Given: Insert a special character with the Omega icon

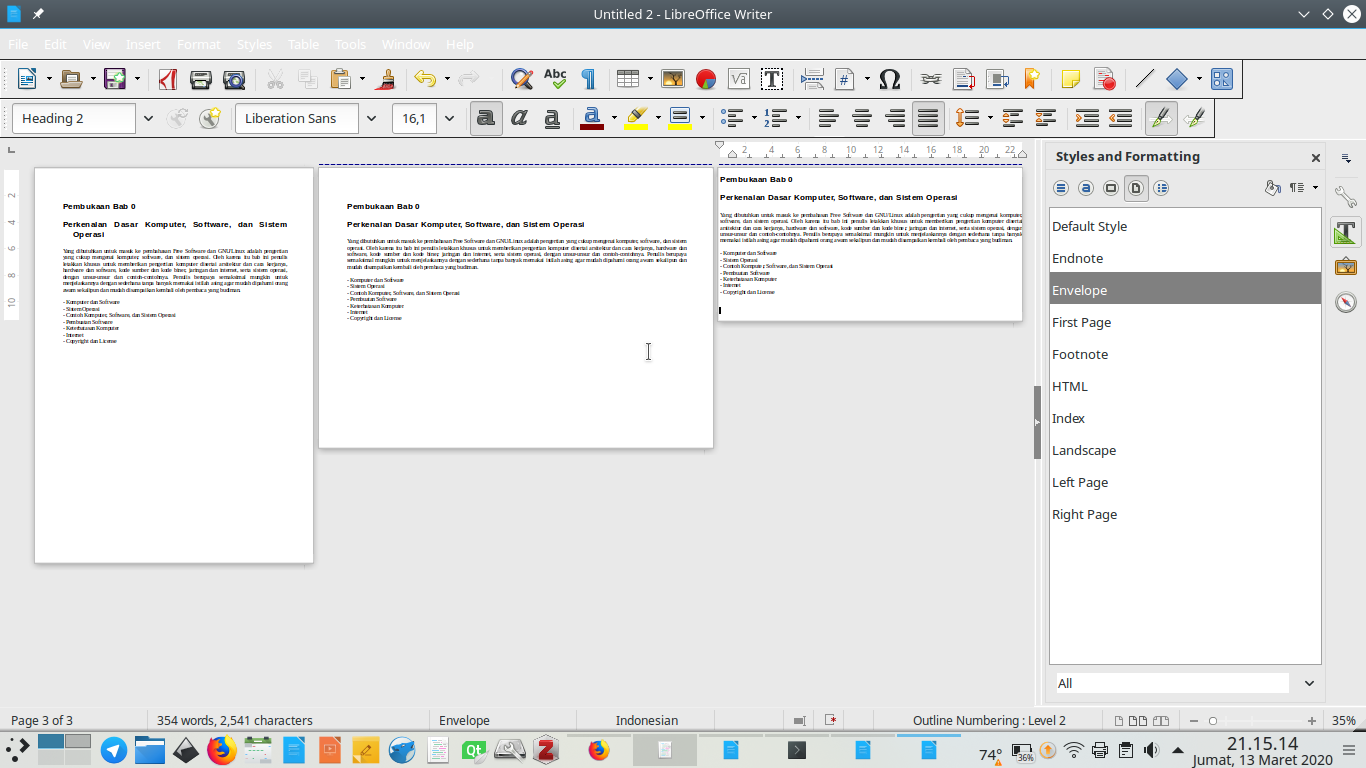Looking at the screenshot, I should tap(889, 78).
